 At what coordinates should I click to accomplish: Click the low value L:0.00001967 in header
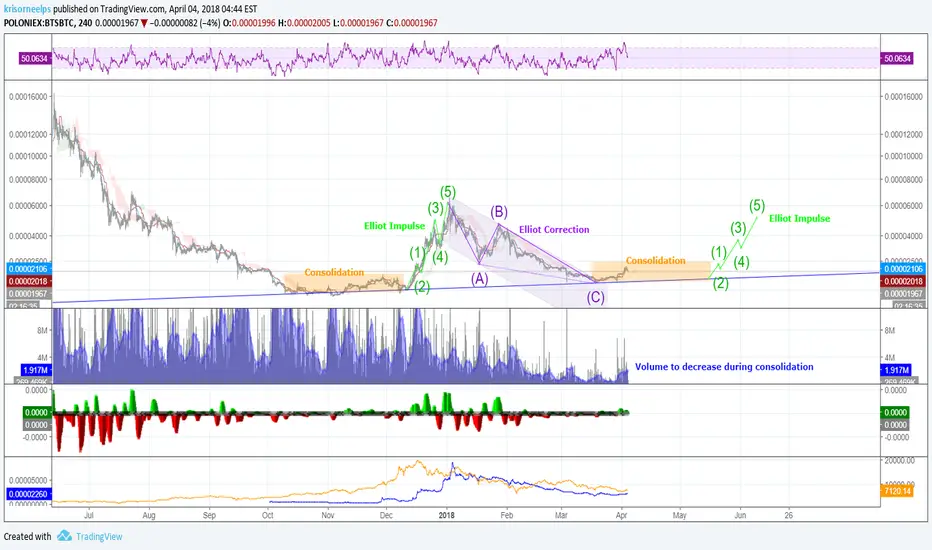358,23
